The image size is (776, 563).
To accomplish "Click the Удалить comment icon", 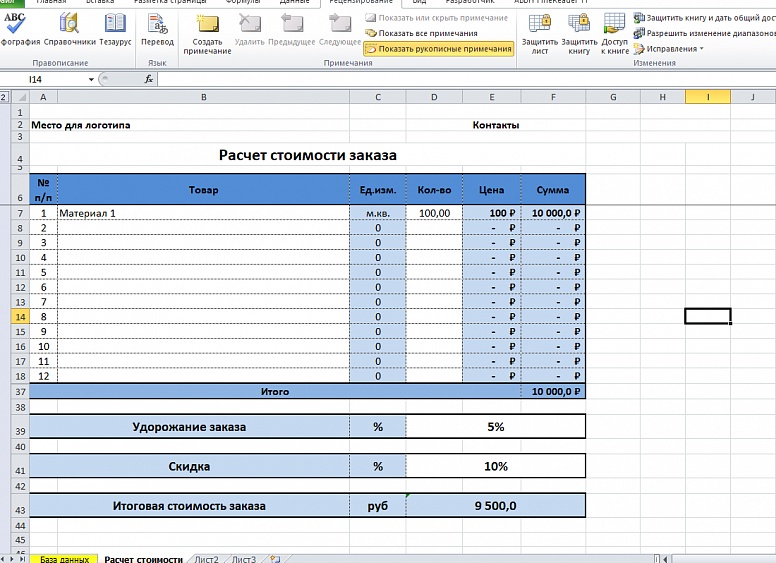I will (x=249, y=30).
